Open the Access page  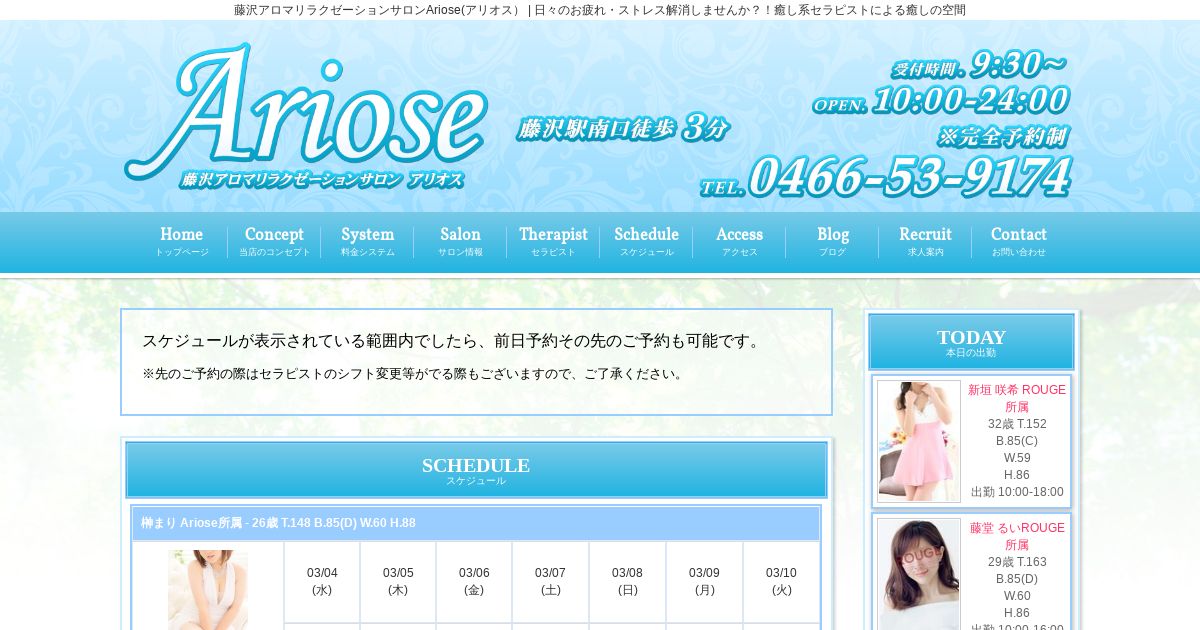[739, 241]
